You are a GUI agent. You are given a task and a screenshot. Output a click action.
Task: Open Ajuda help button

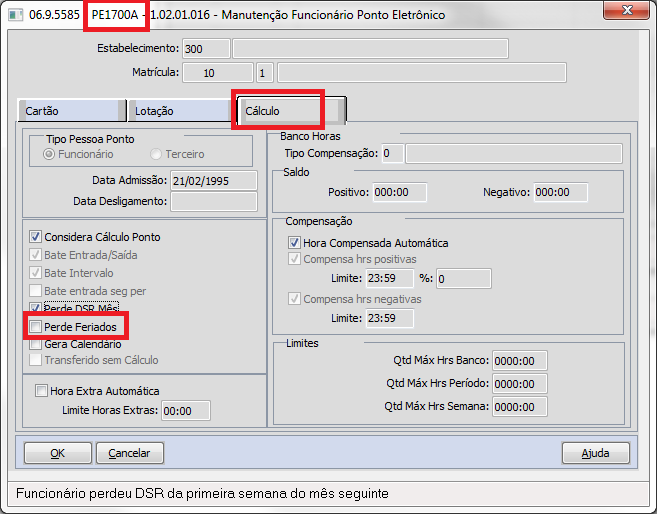(x=595, y=453)
